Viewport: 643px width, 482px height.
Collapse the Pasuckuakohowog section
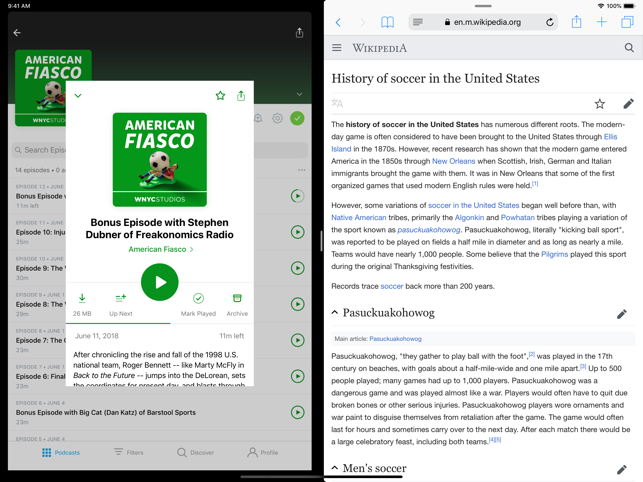tap(335, 313)
